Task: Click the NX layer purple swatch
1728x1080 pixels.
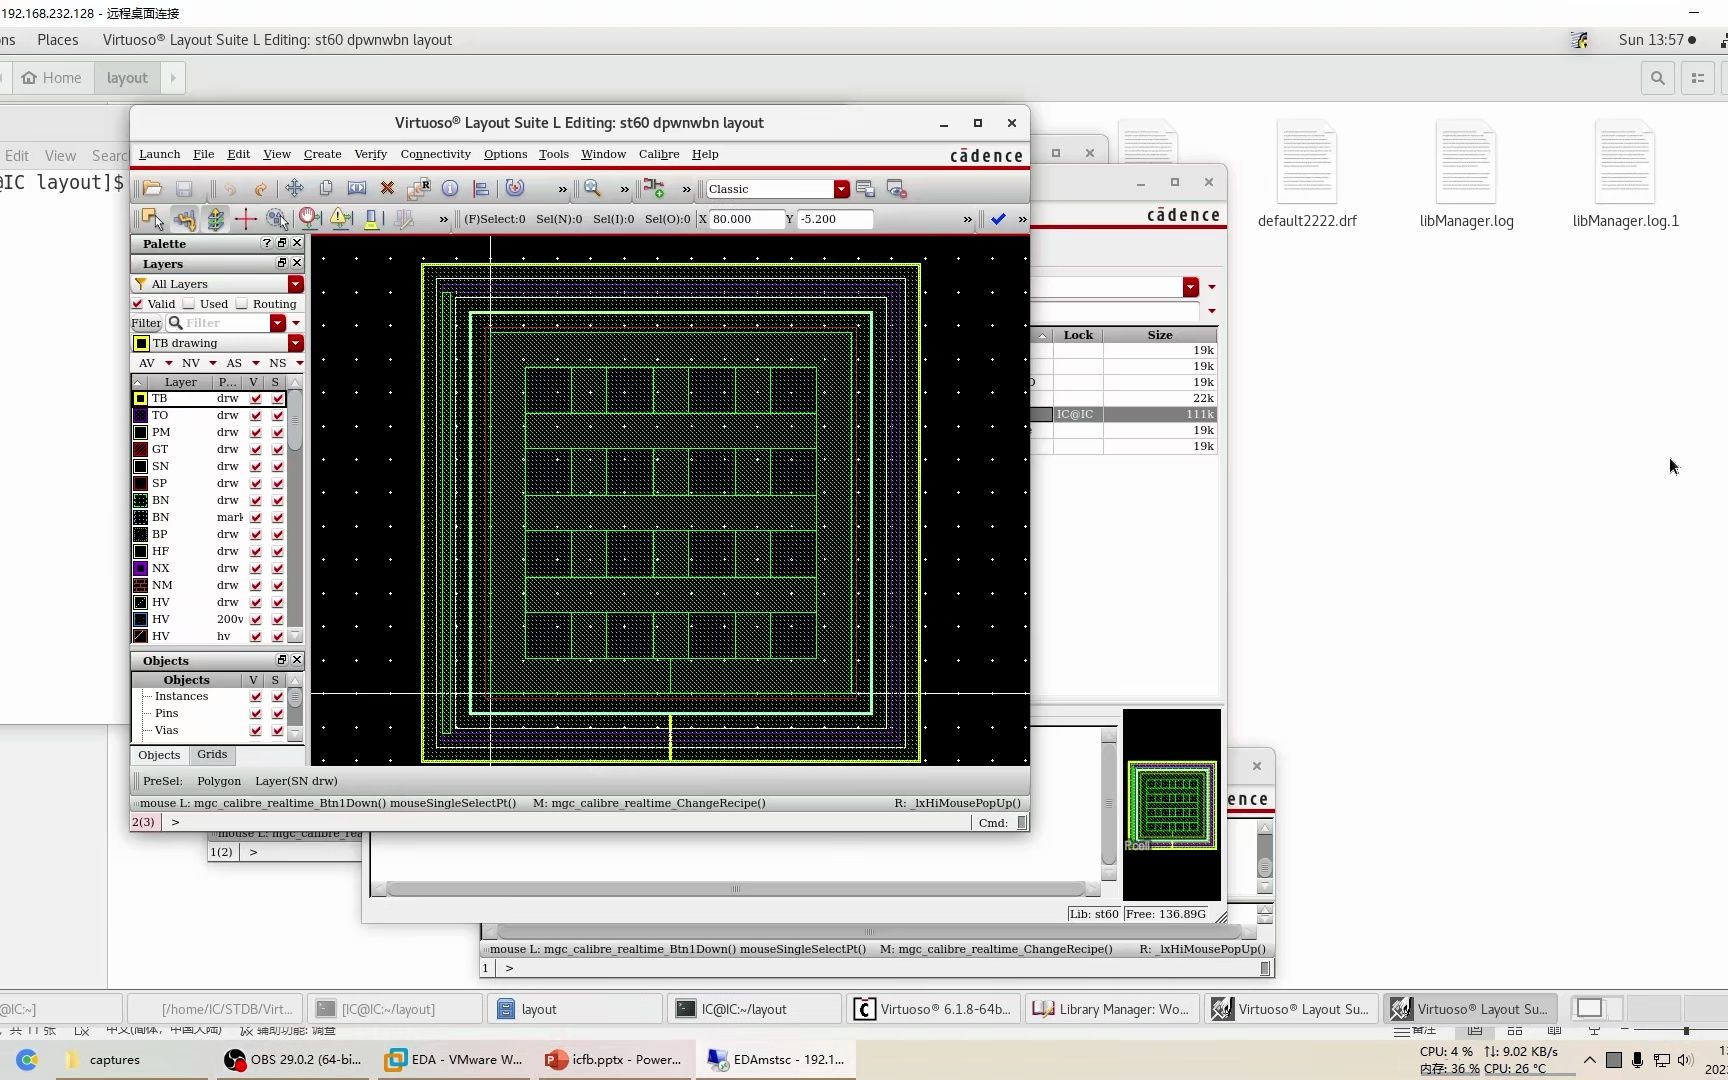Action: point(141,568)
